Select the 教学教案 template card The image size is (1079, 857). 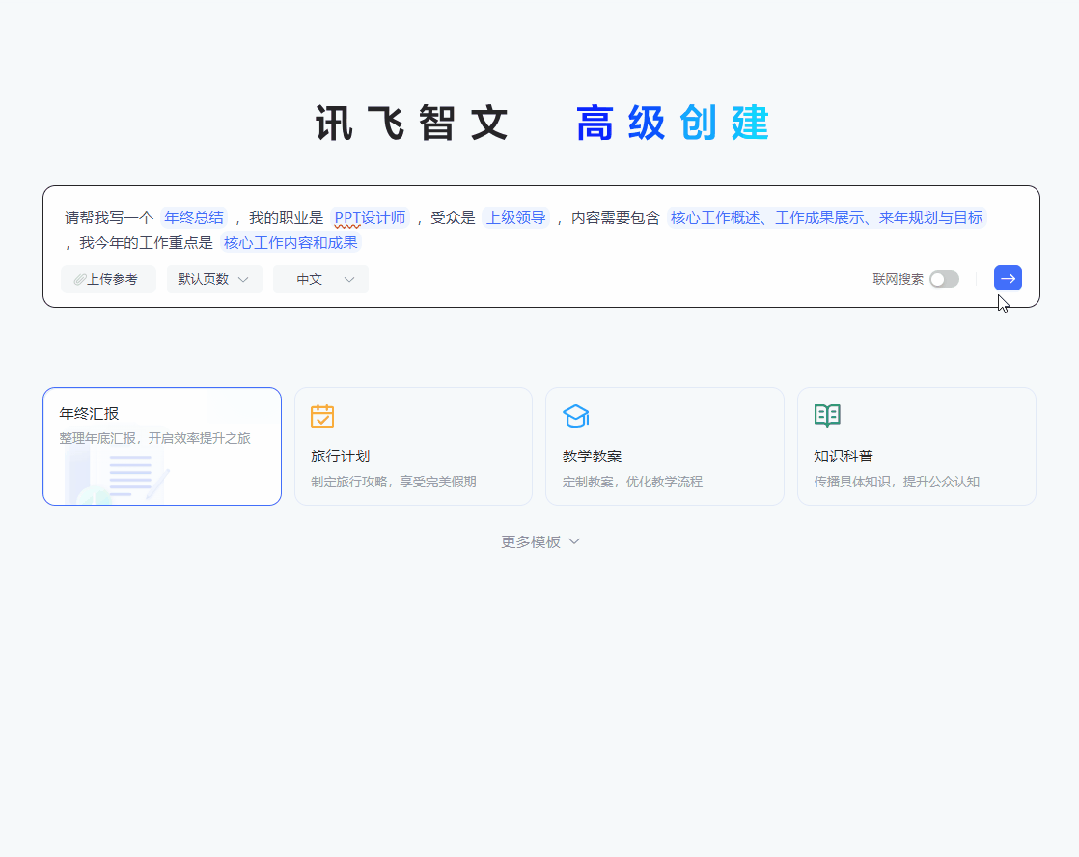[665, 446]
